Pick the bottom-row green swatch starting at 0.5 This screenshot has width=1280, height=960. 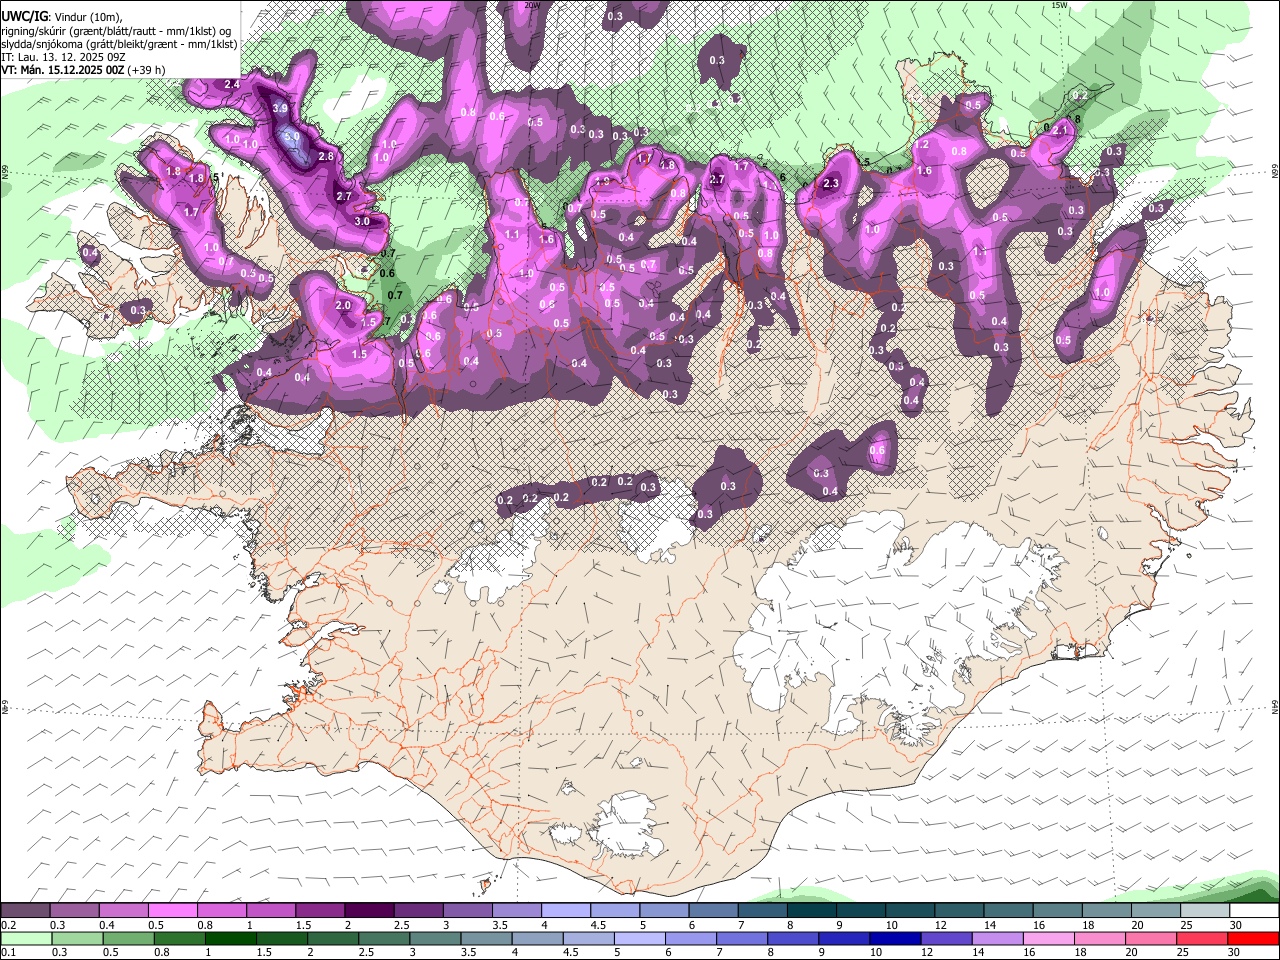(129, 938)
